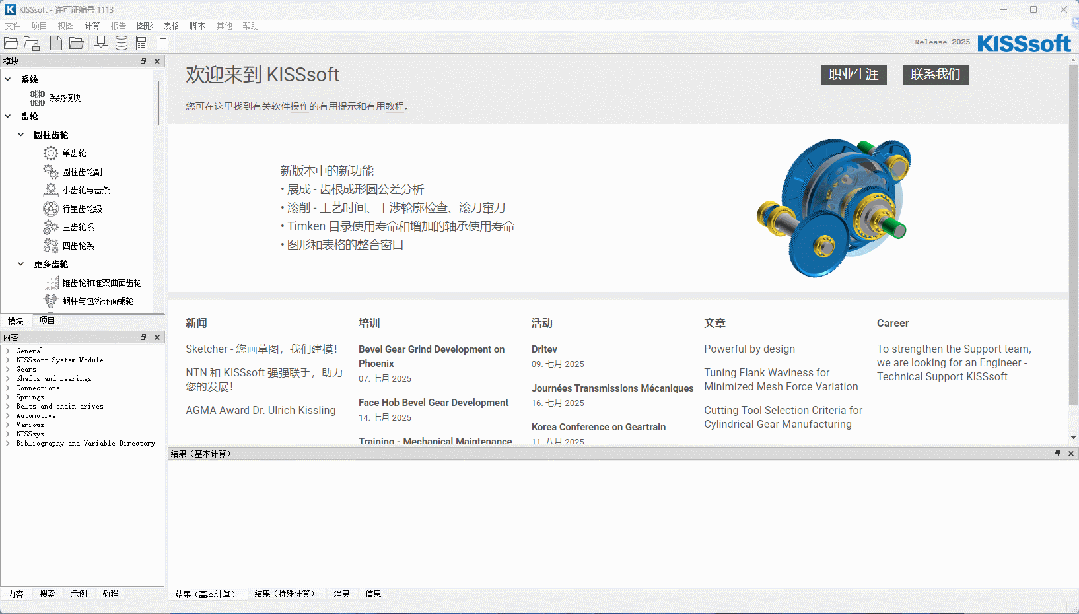Select the Automotive help entry

coord(36,416)
